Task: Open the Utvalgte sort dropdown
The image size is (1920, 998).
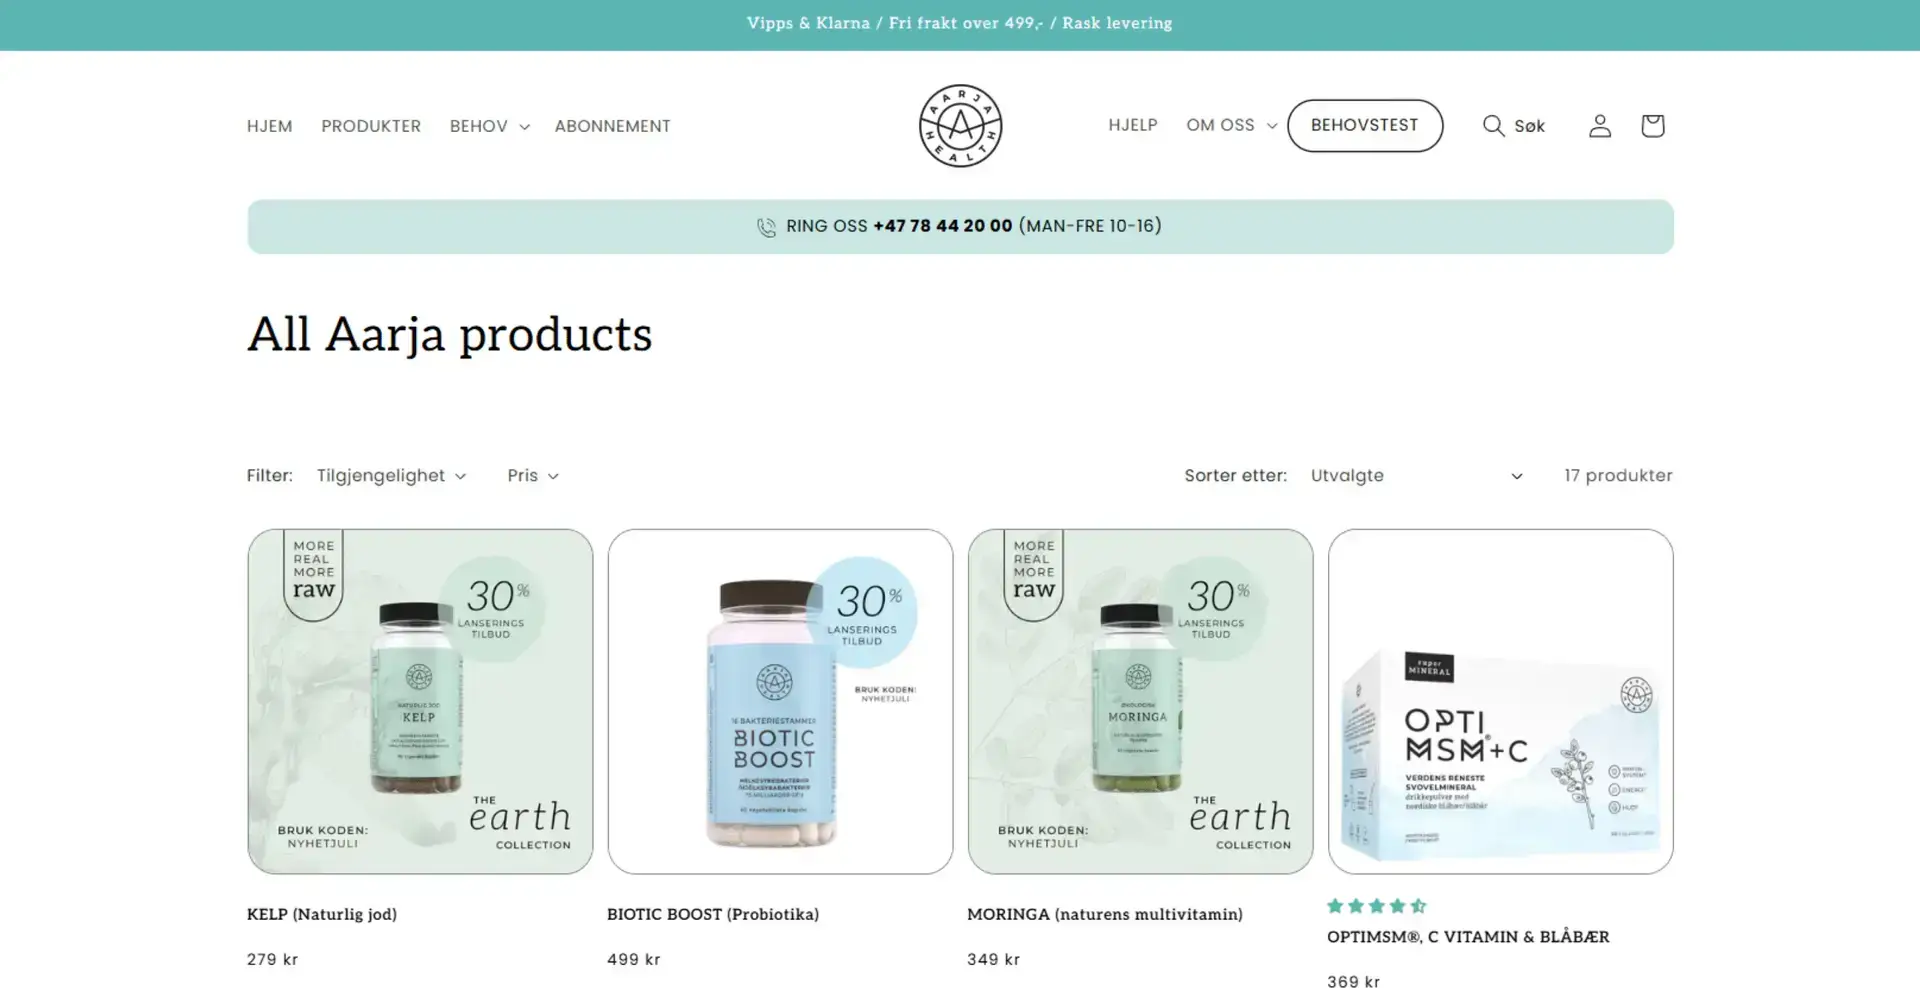Action: click(1416, 476)
